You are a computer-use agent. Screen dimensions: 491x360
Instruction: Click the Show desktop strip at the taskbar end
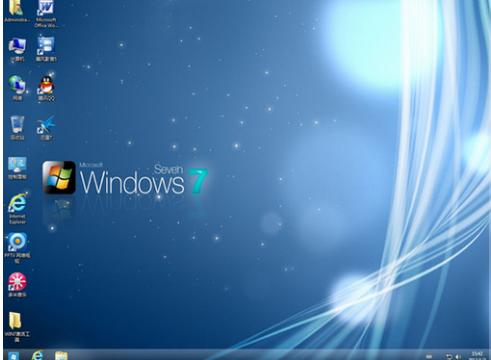click(x=489, y=355)
